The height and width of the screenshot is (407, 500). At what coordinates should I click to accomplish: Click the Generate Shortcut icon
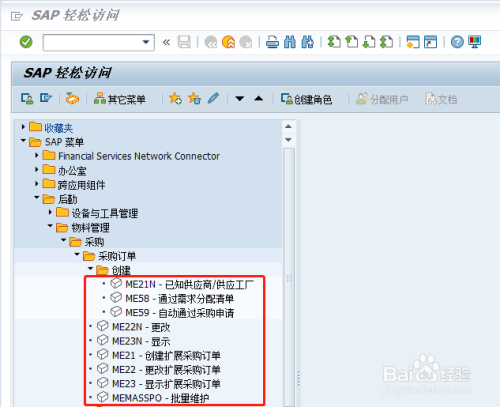coord(431,42)
